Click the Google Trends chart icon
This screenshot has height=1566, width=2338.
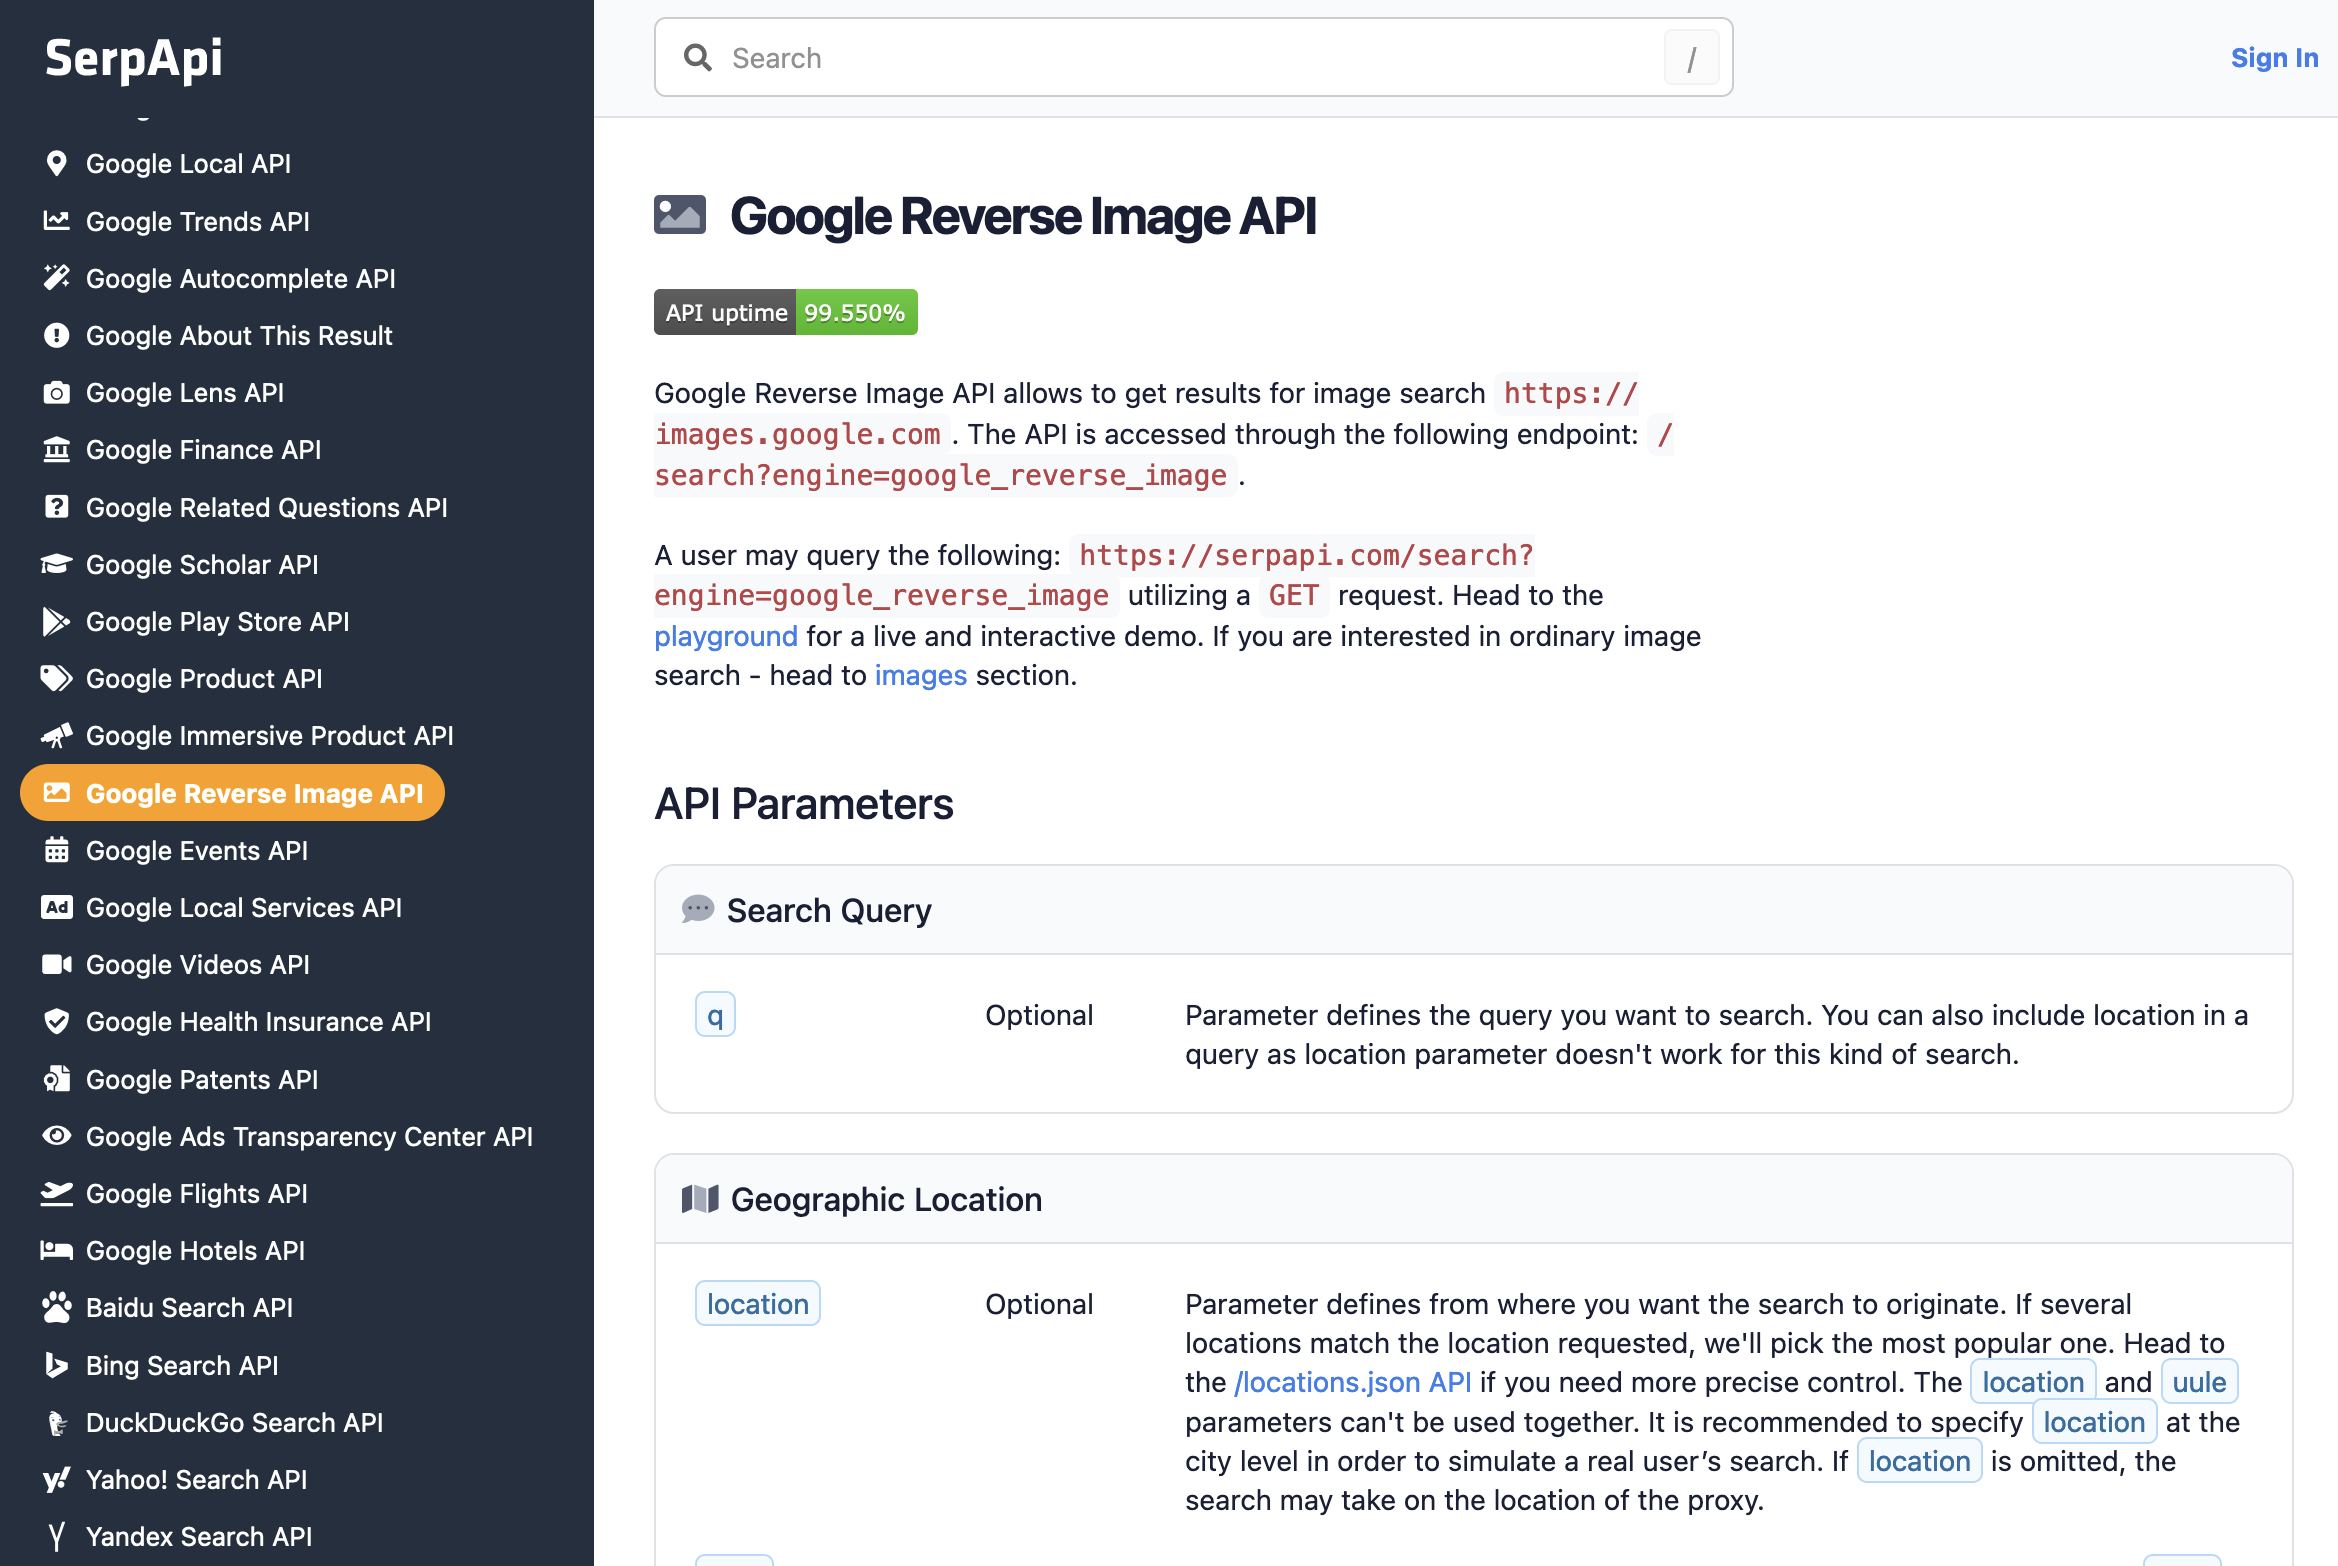click(57, 221)
